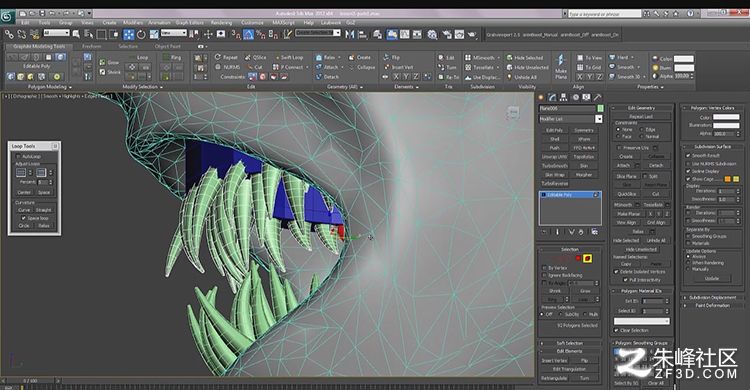Switch to the Create panel tab icon
The image size is (750, 390).
click(x=541, y=97)
